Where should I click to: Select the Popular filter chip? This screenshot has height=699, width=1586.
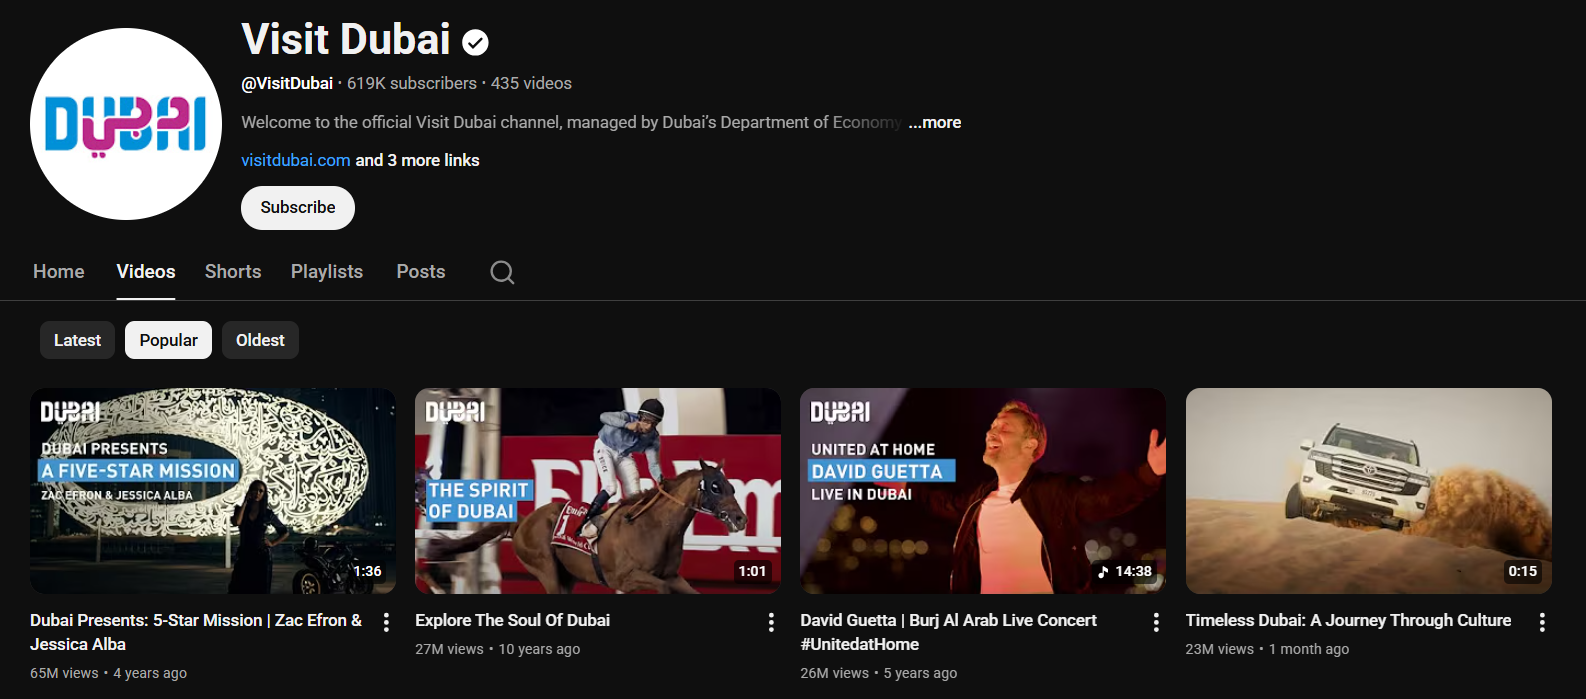tap(168, 340)
